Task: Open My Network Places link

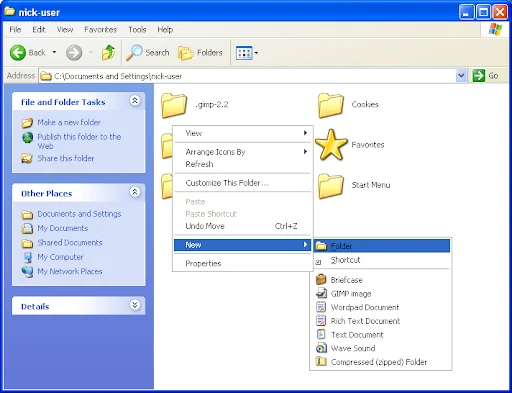Action: click(70, 271)
